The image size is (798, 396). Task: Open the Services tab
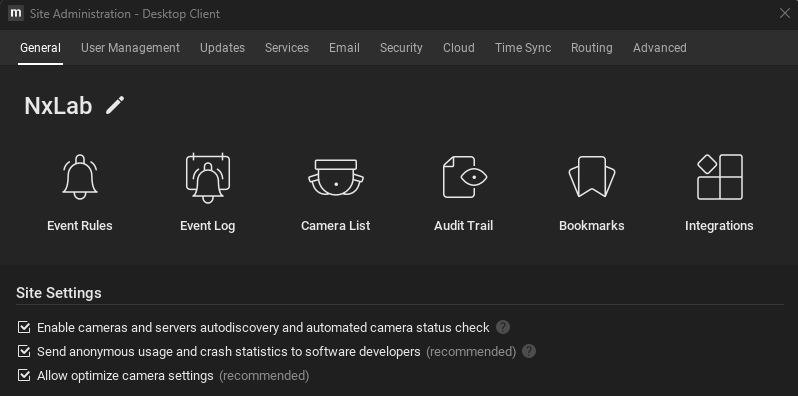point(287,48)
